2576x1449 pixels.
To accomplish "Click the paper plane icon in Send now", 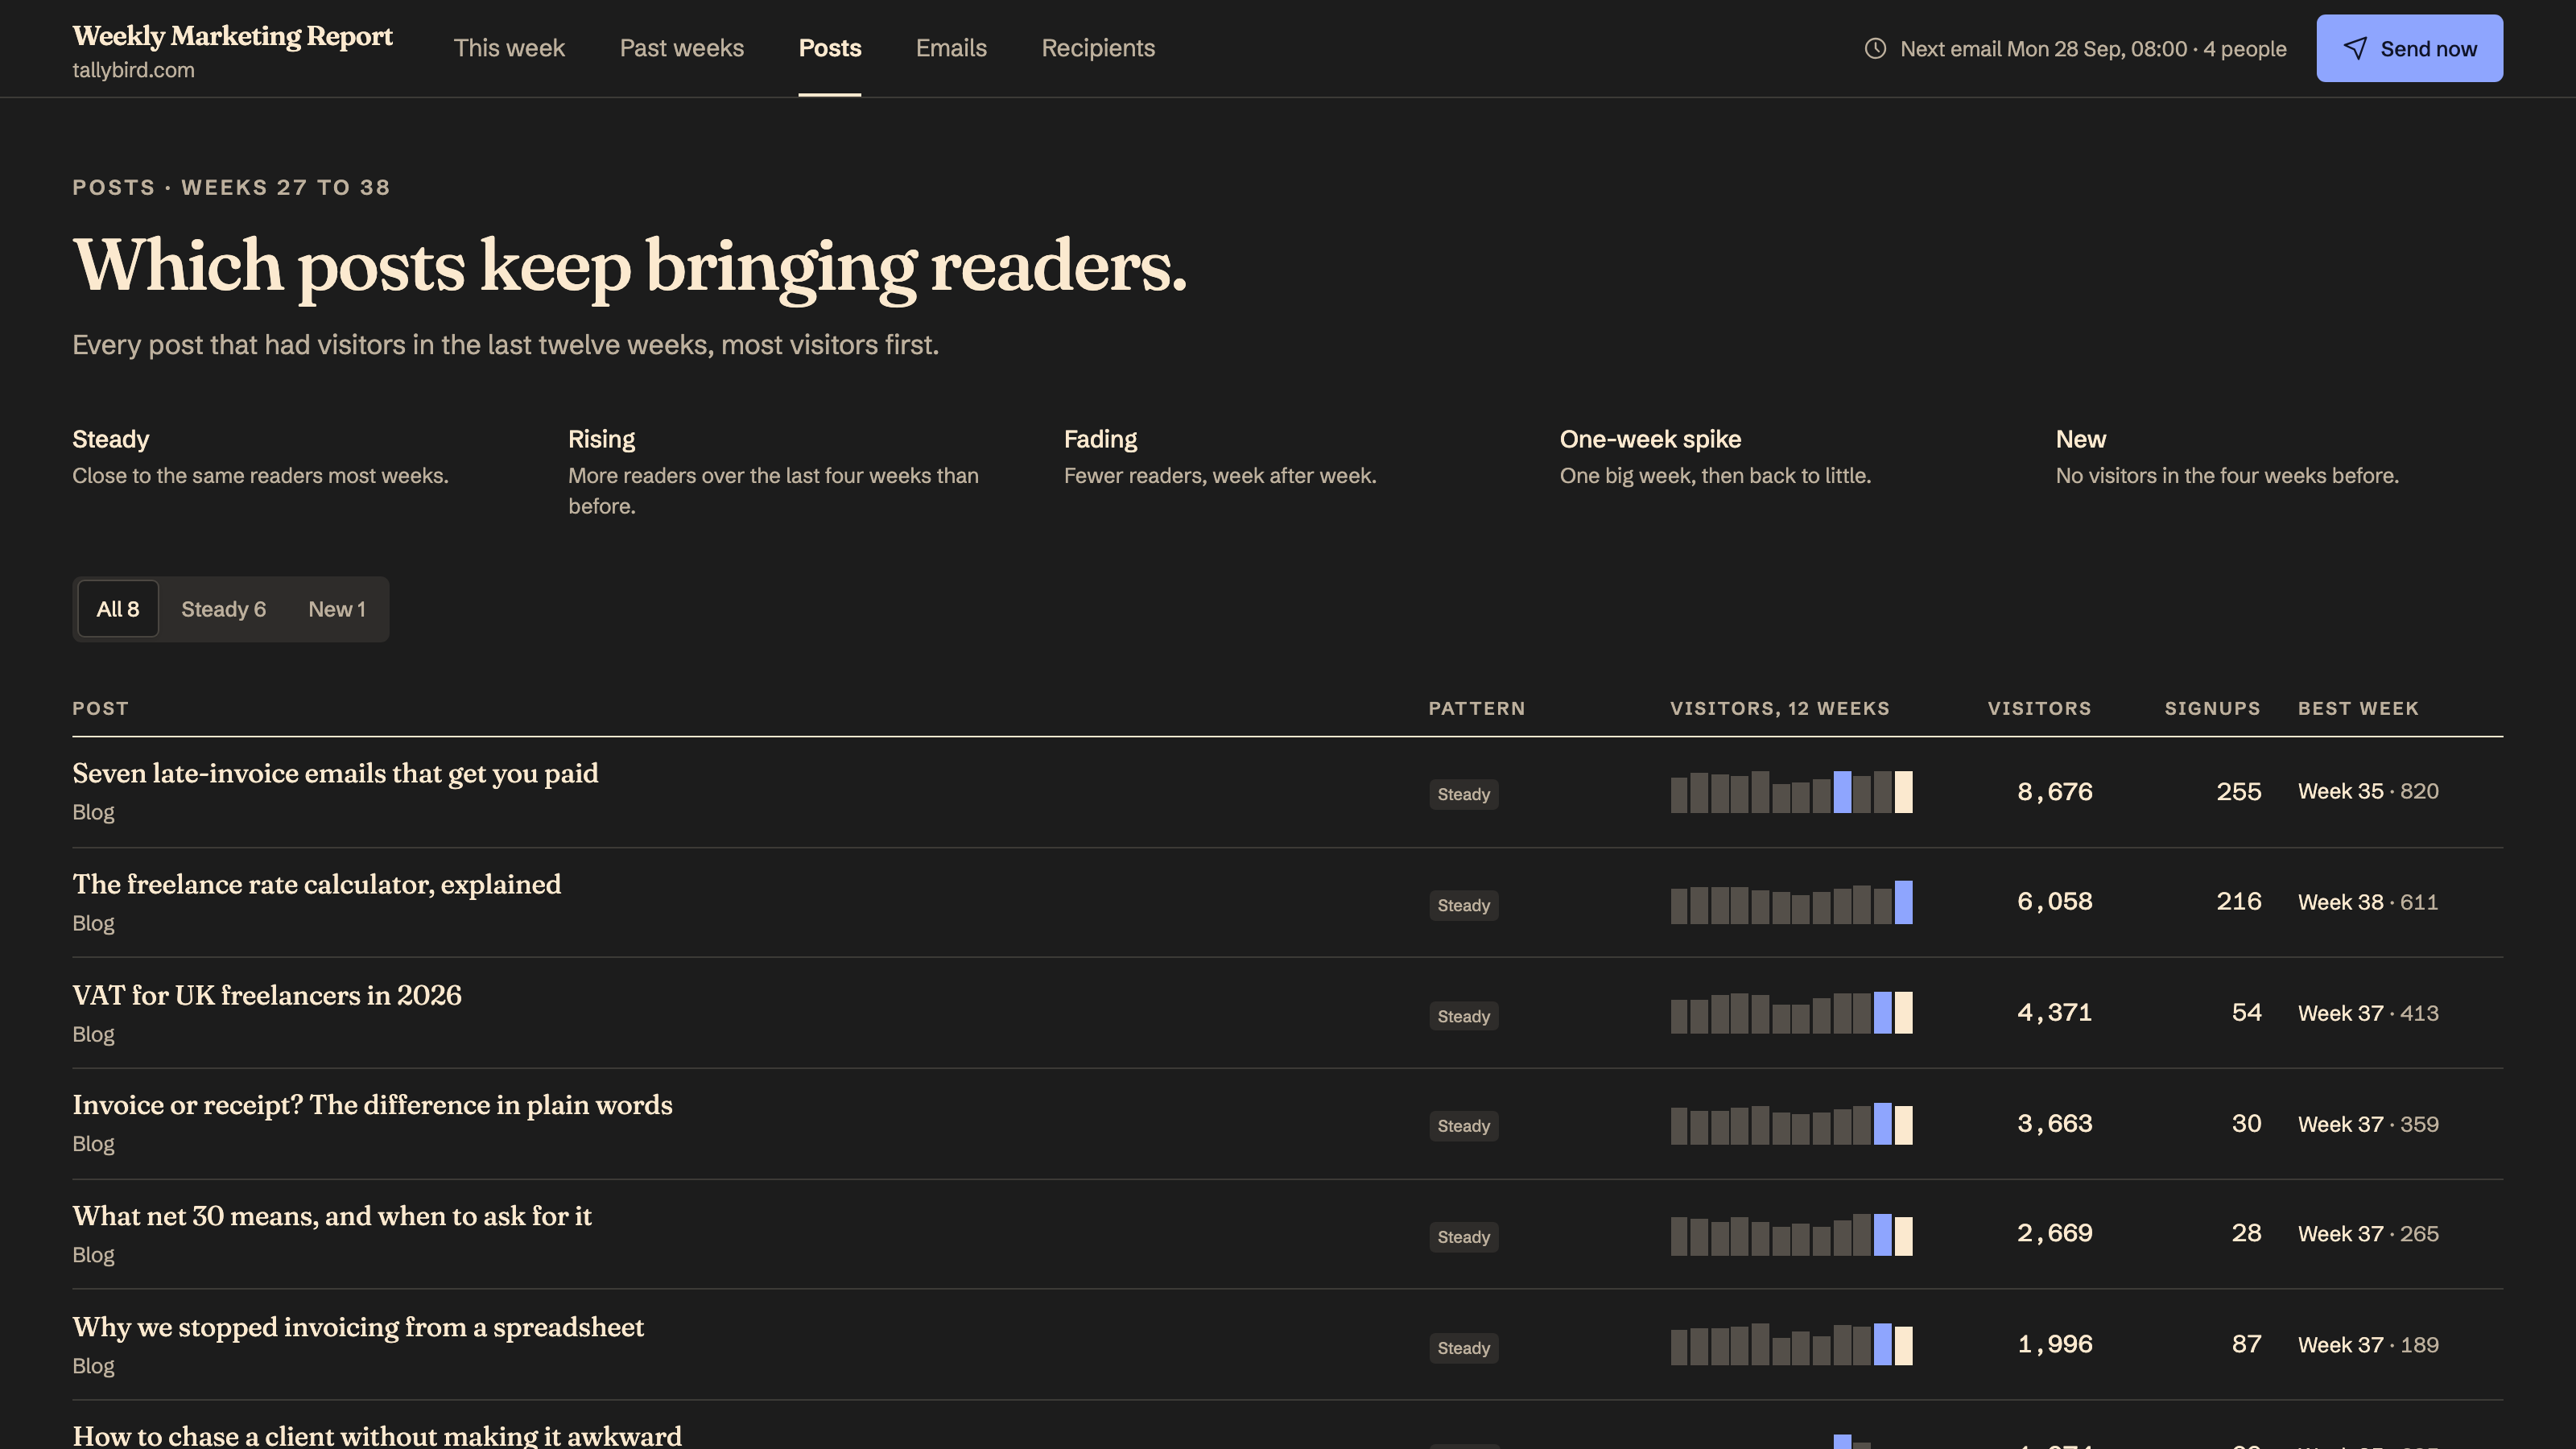I will 2355,48.
